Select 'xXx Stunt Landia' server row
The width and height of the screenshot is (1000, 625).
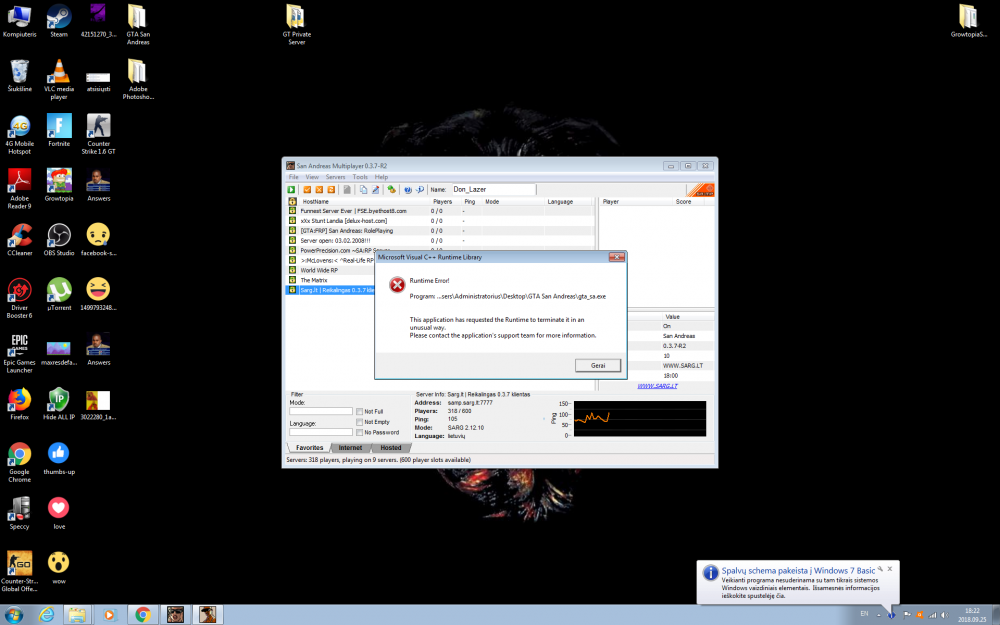coord(440,221)
